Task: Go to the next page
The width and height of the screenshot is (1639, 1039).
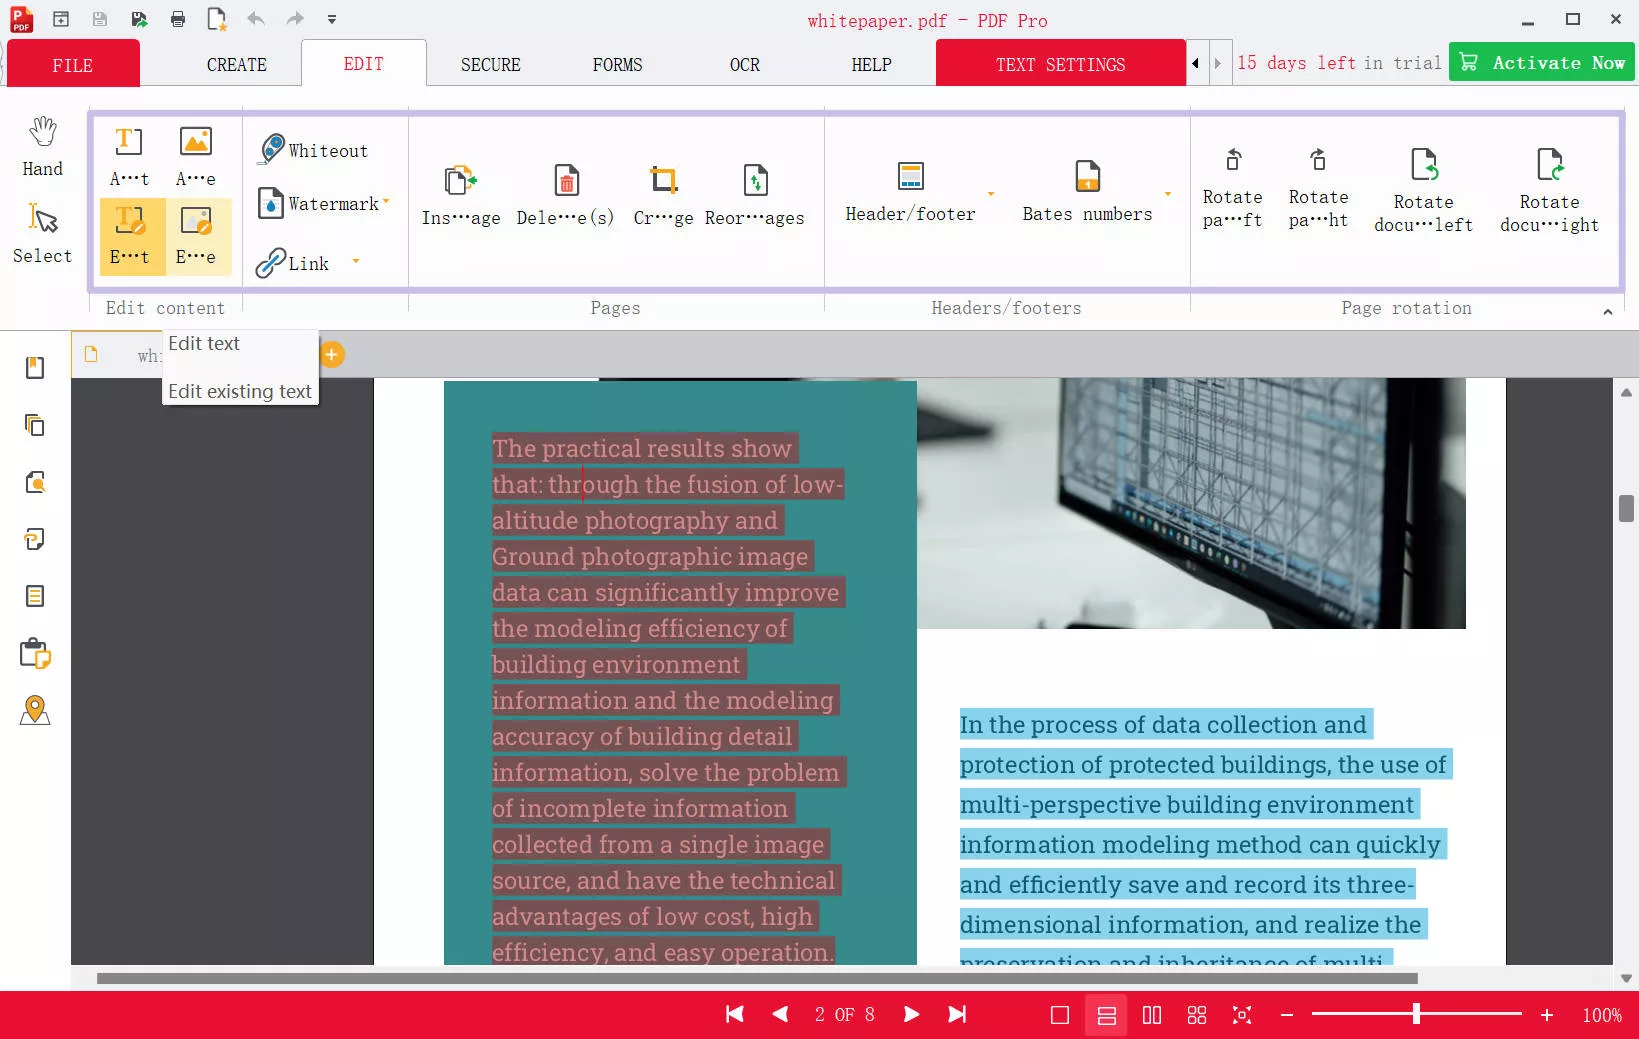Action: pyautogui.click(x=911, y=1015)
